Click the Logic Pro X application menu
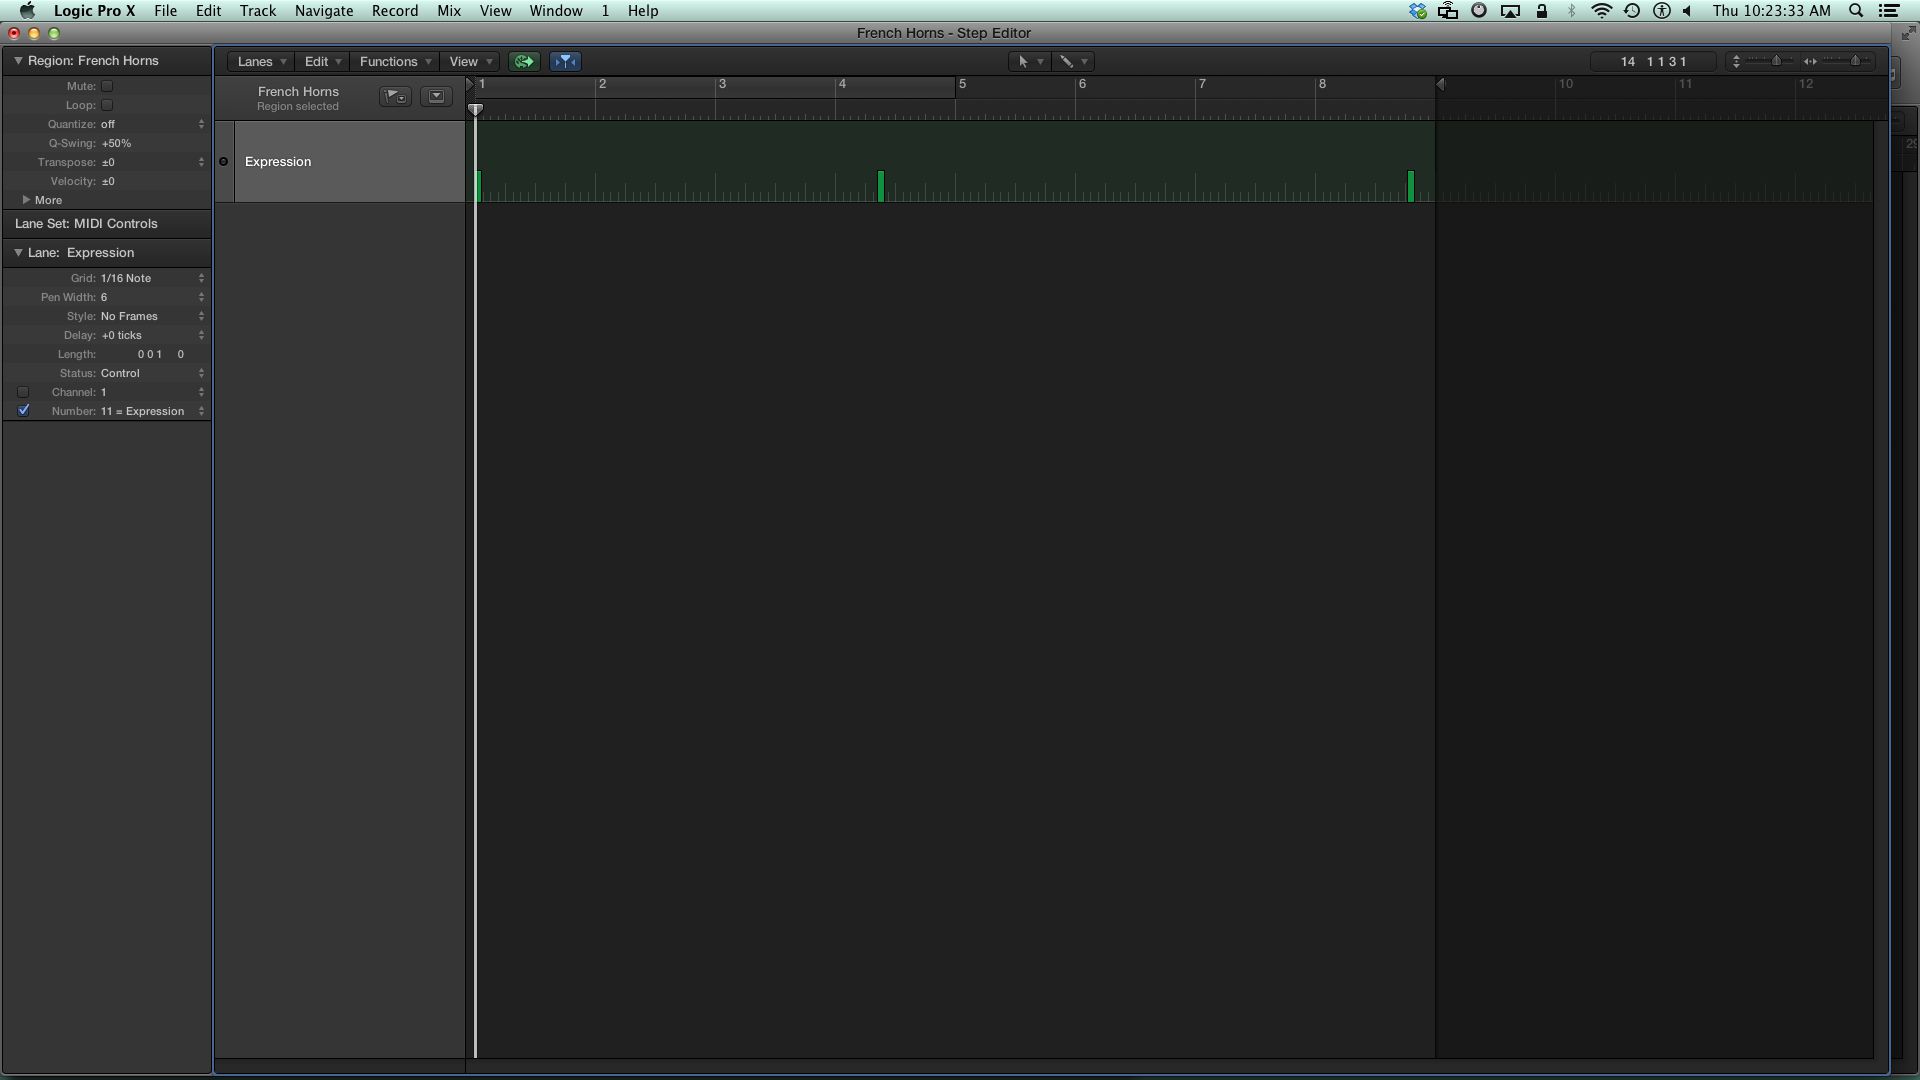Viewport: 1920px width, 1080px height. (x=94, y=11)
